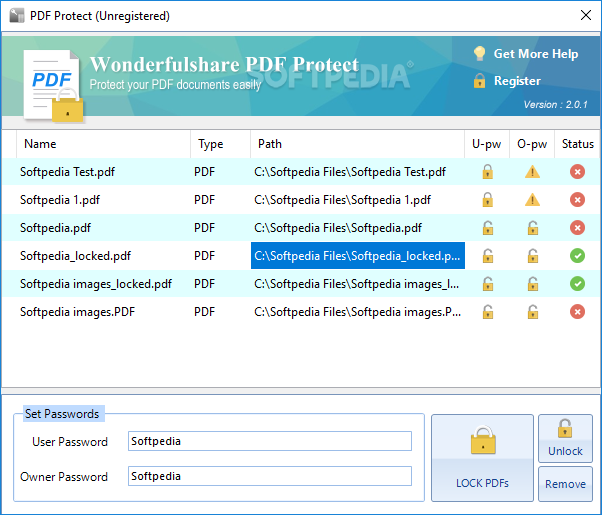Open Get More Help link

(536, 54)
